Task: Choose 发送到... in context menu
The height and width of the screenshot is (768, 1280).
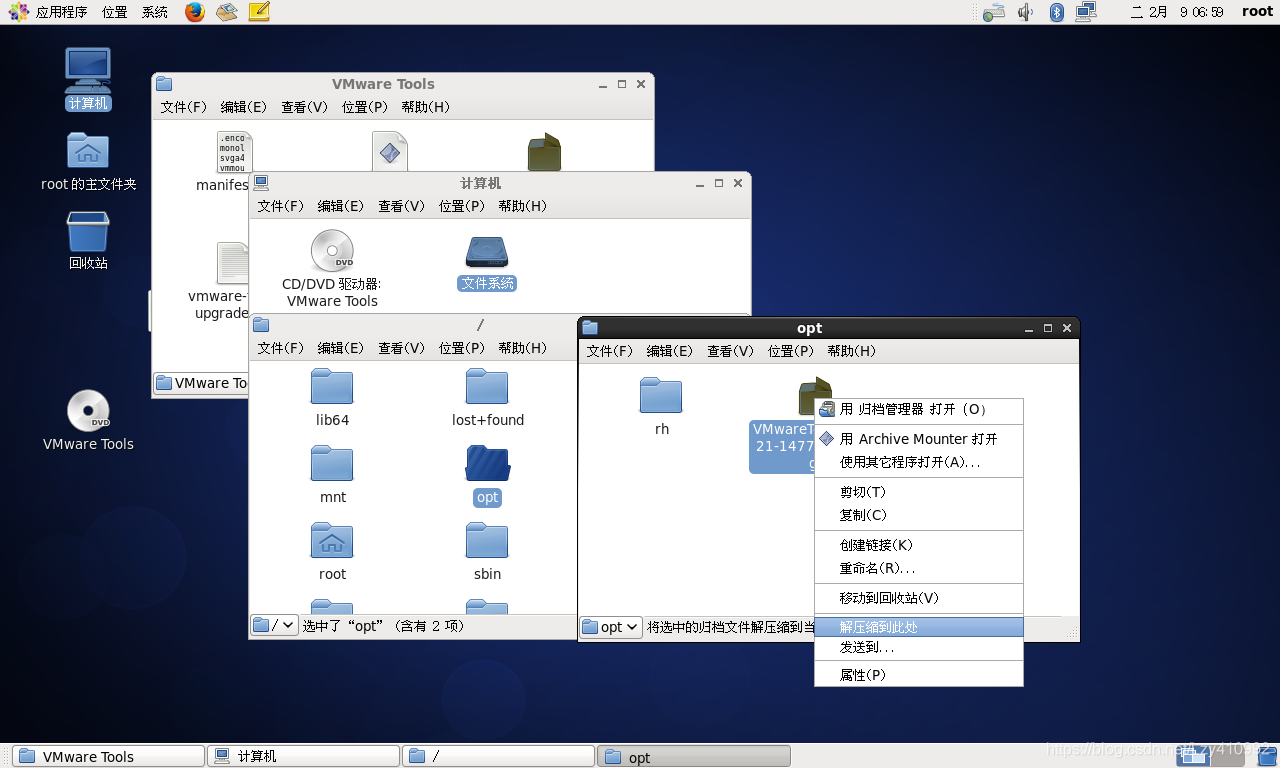Action: [x=918, y=648]
